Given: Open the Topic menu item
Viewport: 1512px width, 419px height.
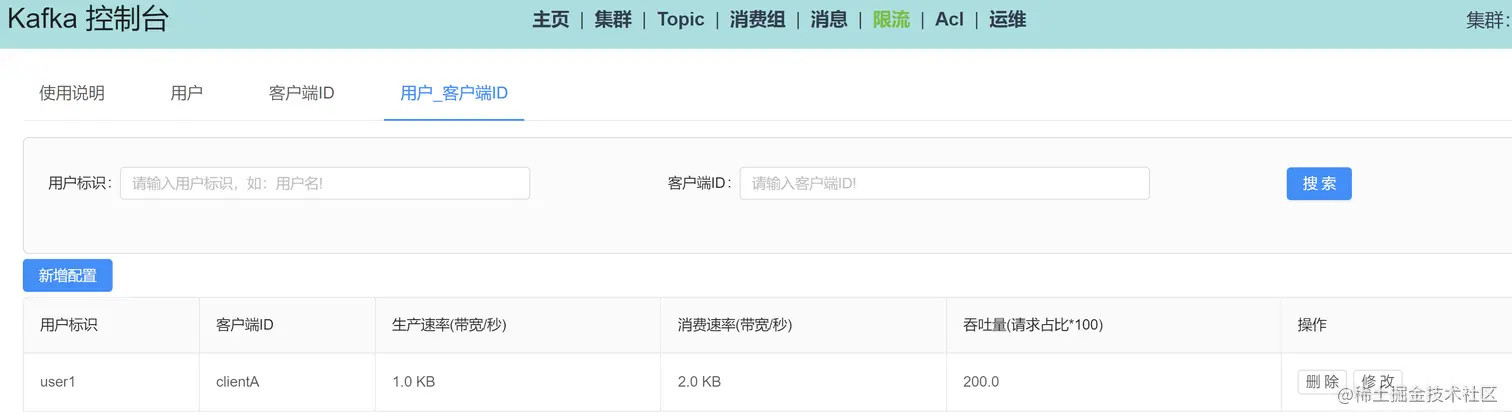Looking at the screenshot, I should [681, 19].
